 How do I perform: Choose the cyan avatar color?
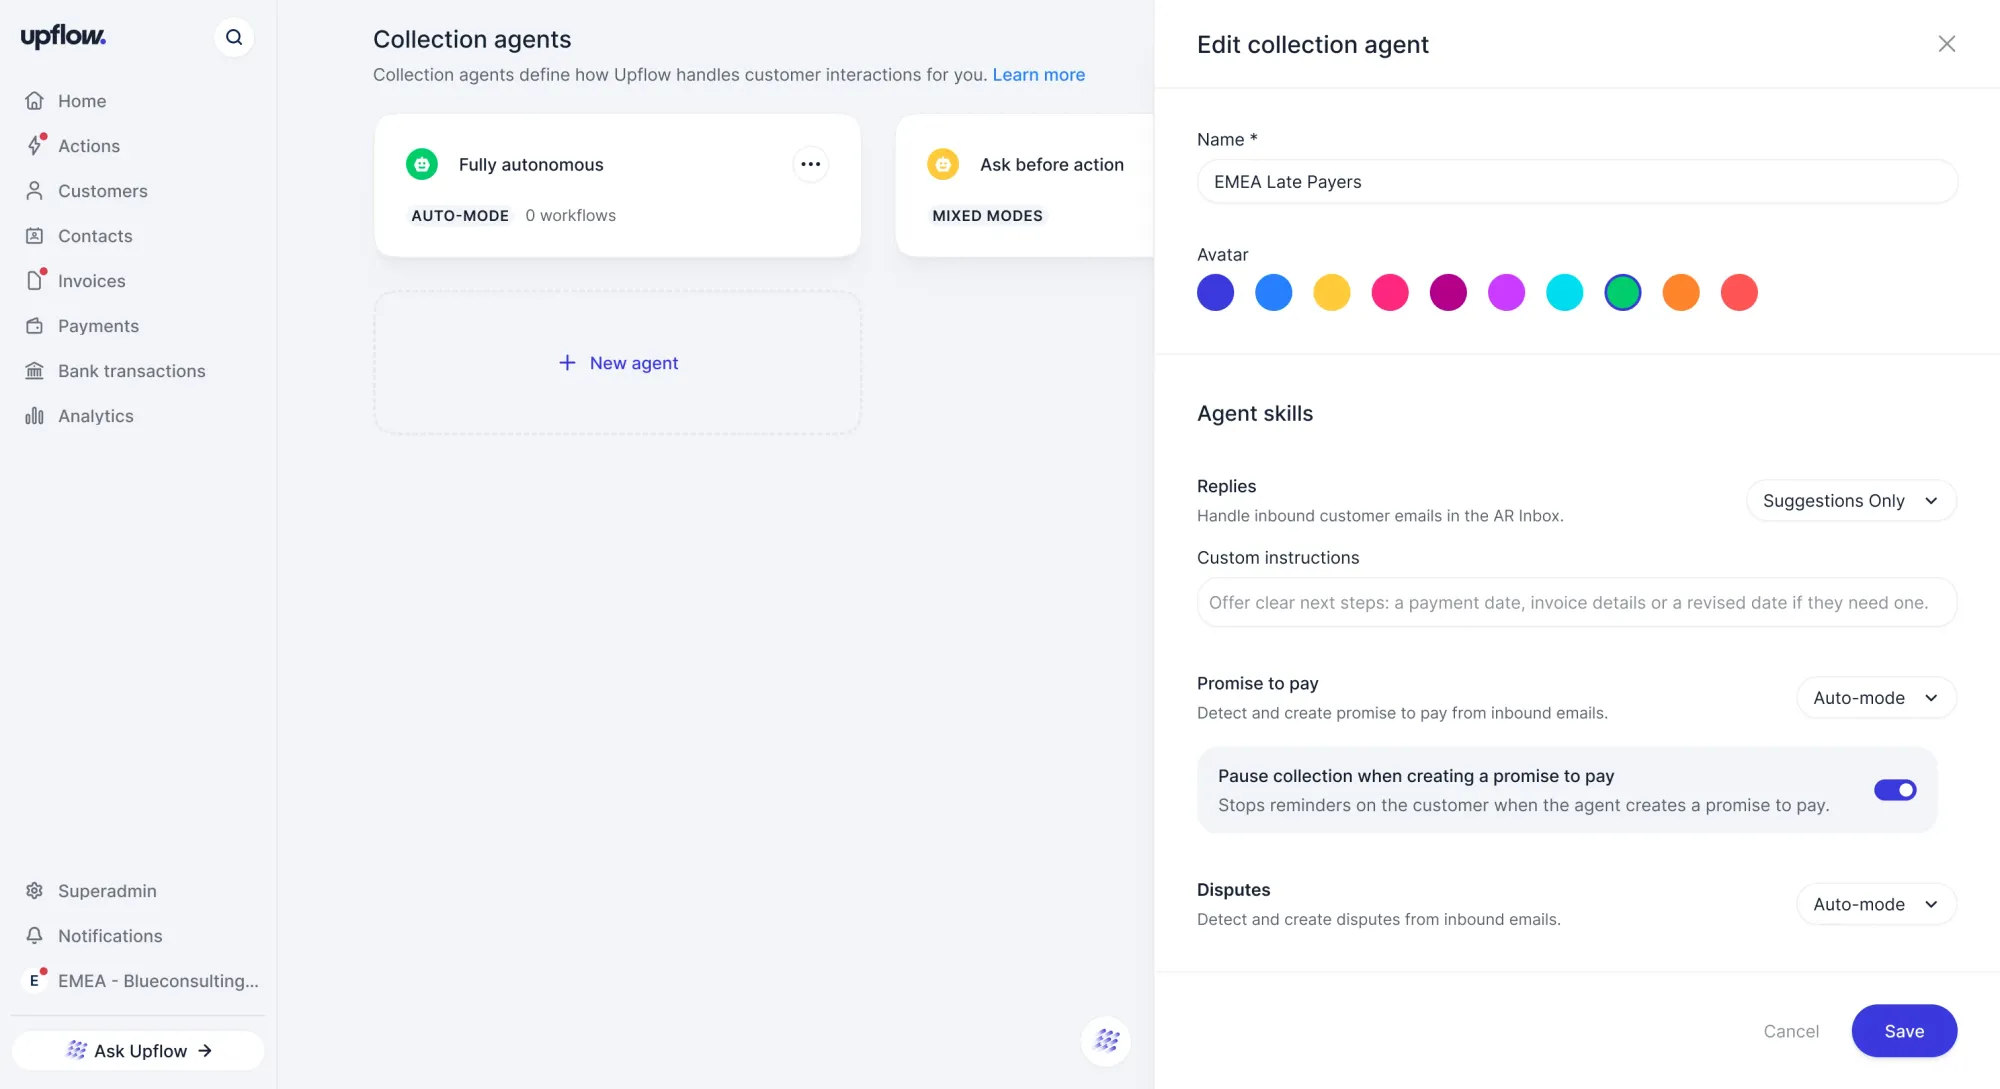tap(1564, 293)
